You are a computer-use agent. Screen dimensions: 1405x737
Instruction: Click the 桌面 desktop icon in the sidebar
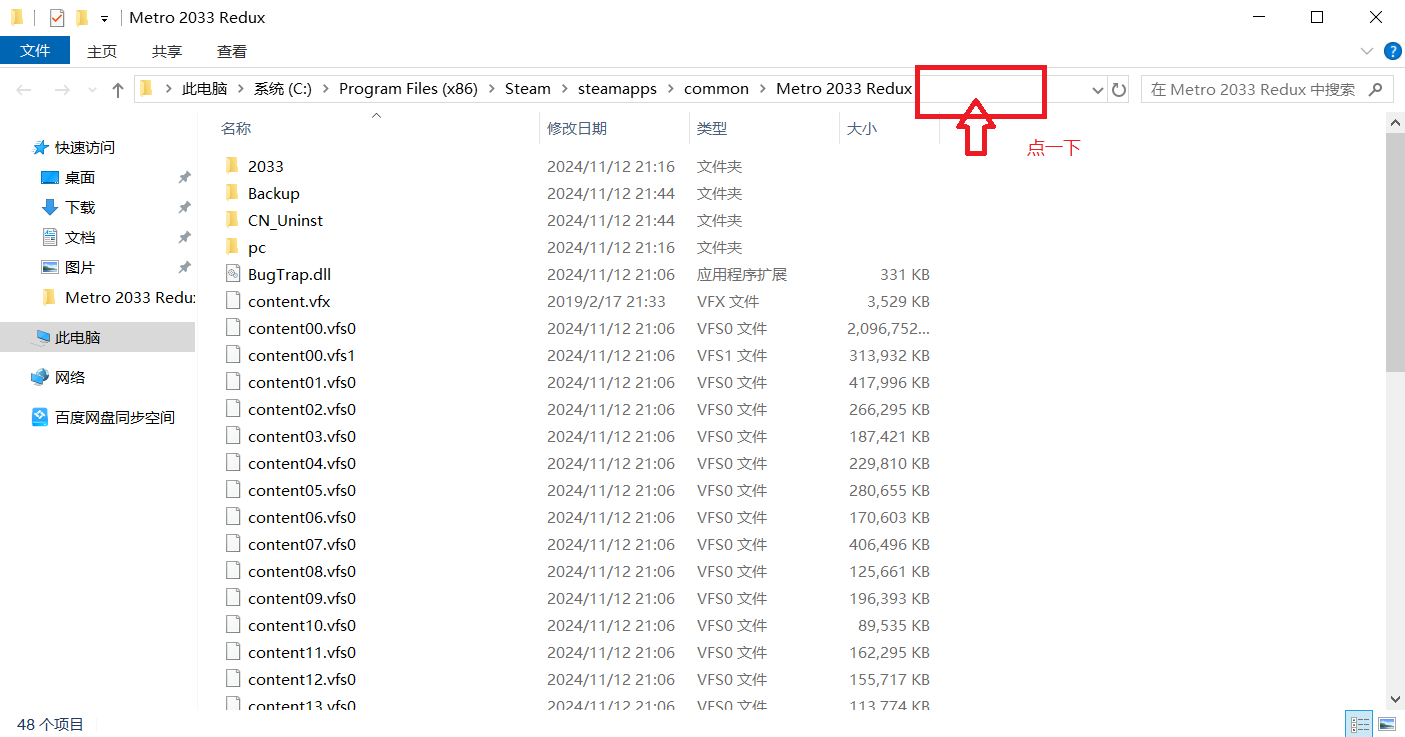(50, 178)
